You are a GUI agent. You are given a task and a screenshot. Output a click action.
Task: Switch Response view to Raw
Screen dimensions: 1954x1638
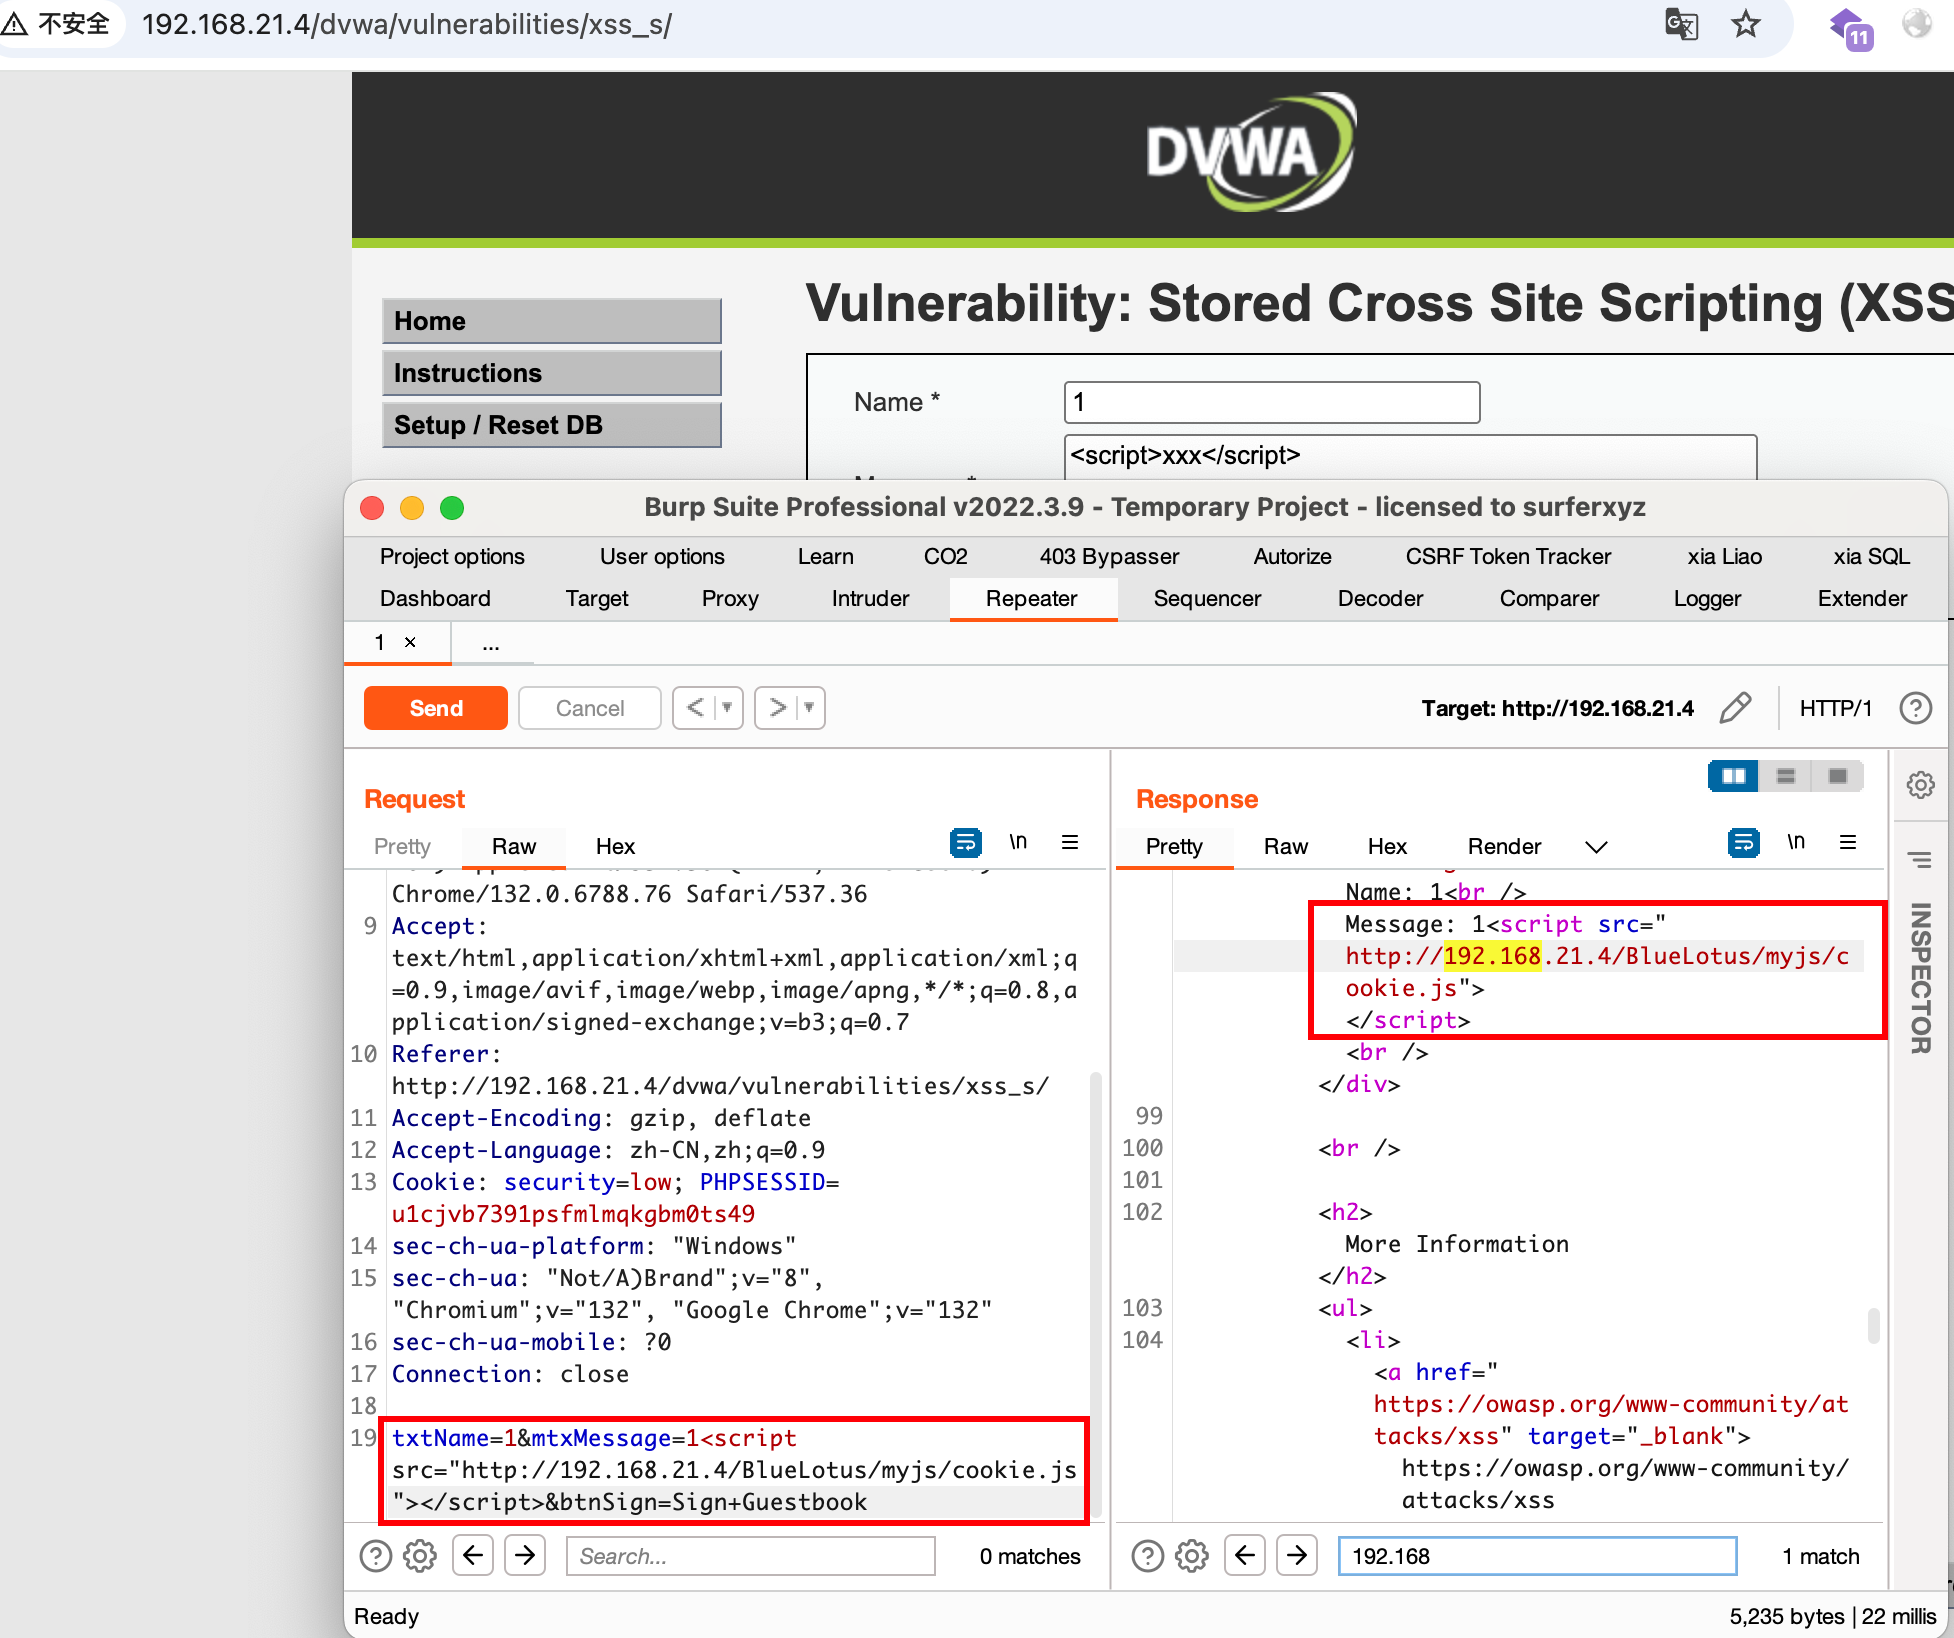click(x=1285, y=847)
